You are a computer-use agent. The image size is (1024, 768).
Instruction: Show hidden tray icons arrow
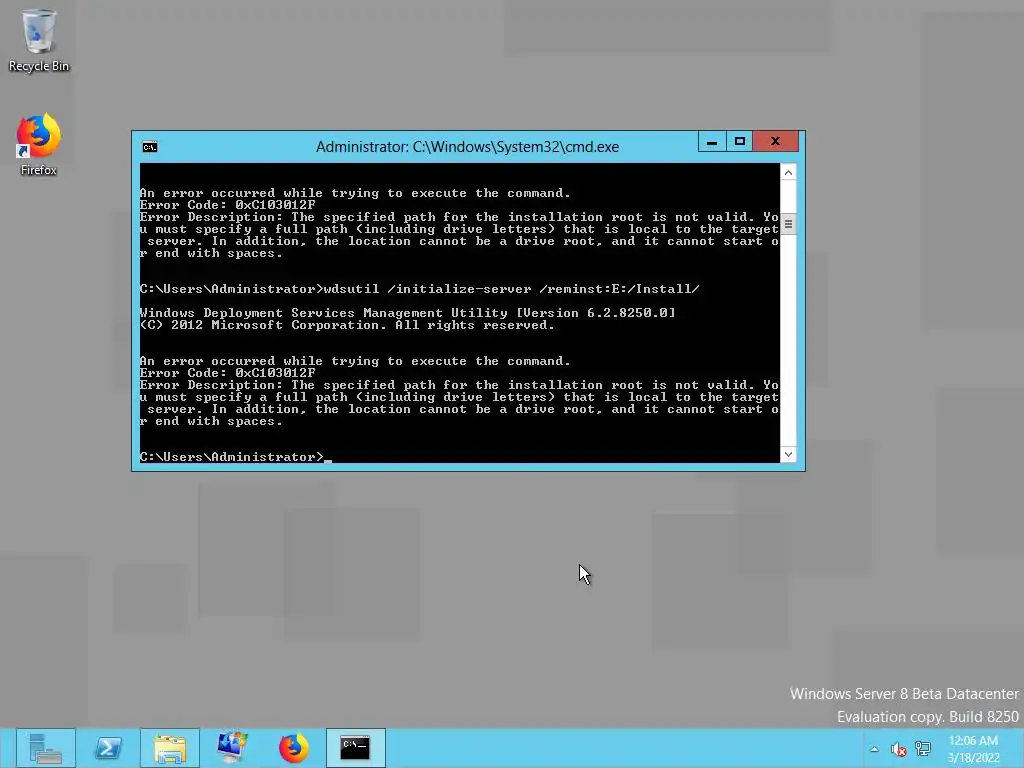coord(874,749)
